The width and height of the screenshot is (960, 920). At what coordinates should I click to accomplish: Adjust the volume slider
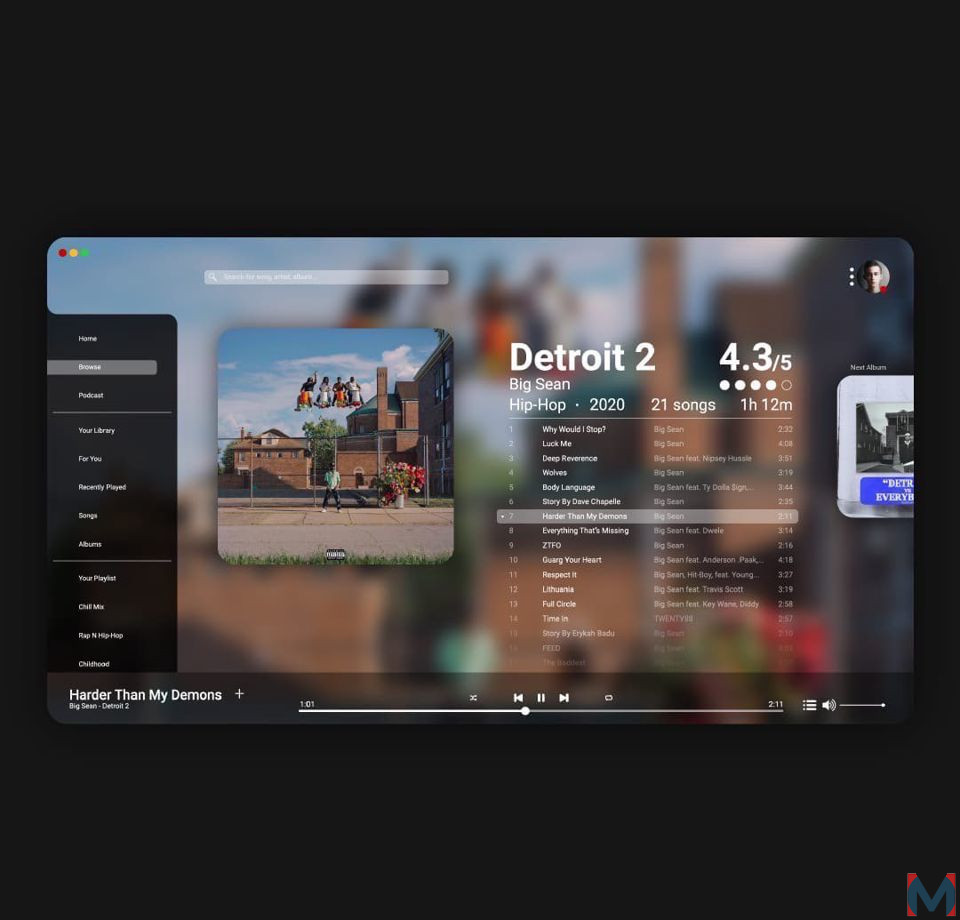point(863,705)
